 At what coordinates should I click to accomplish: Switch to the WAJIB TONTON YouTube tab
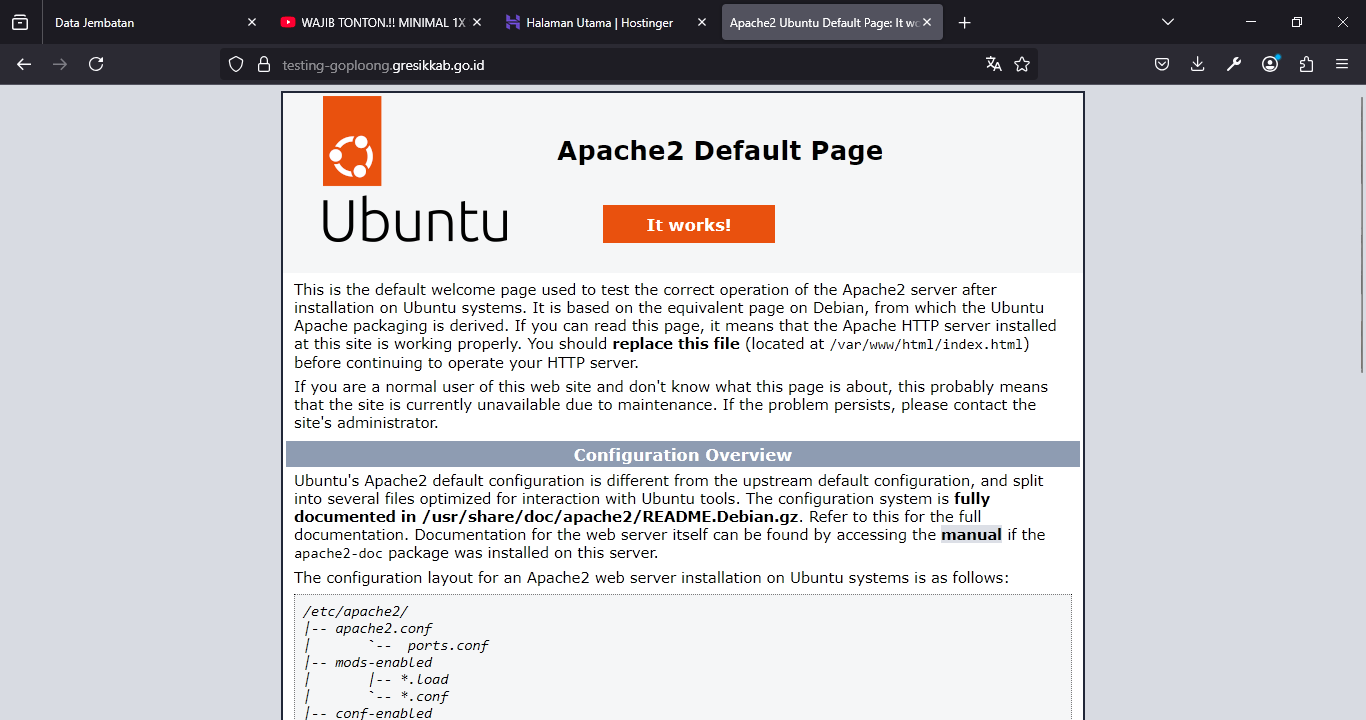pyautogui.click(x=381, y=22)
